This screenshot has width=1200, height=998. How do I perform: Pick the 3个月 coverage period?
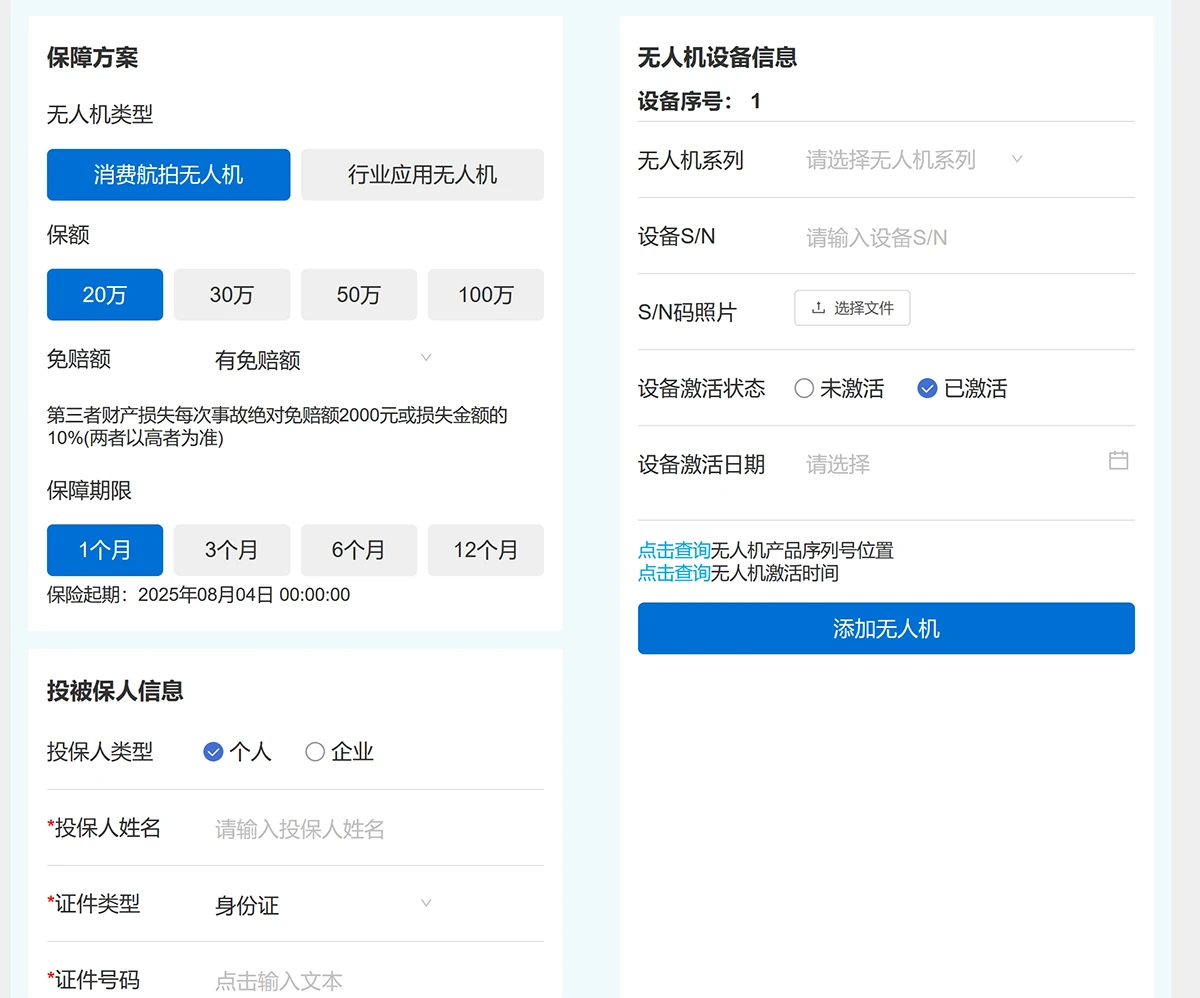[232, 550]
